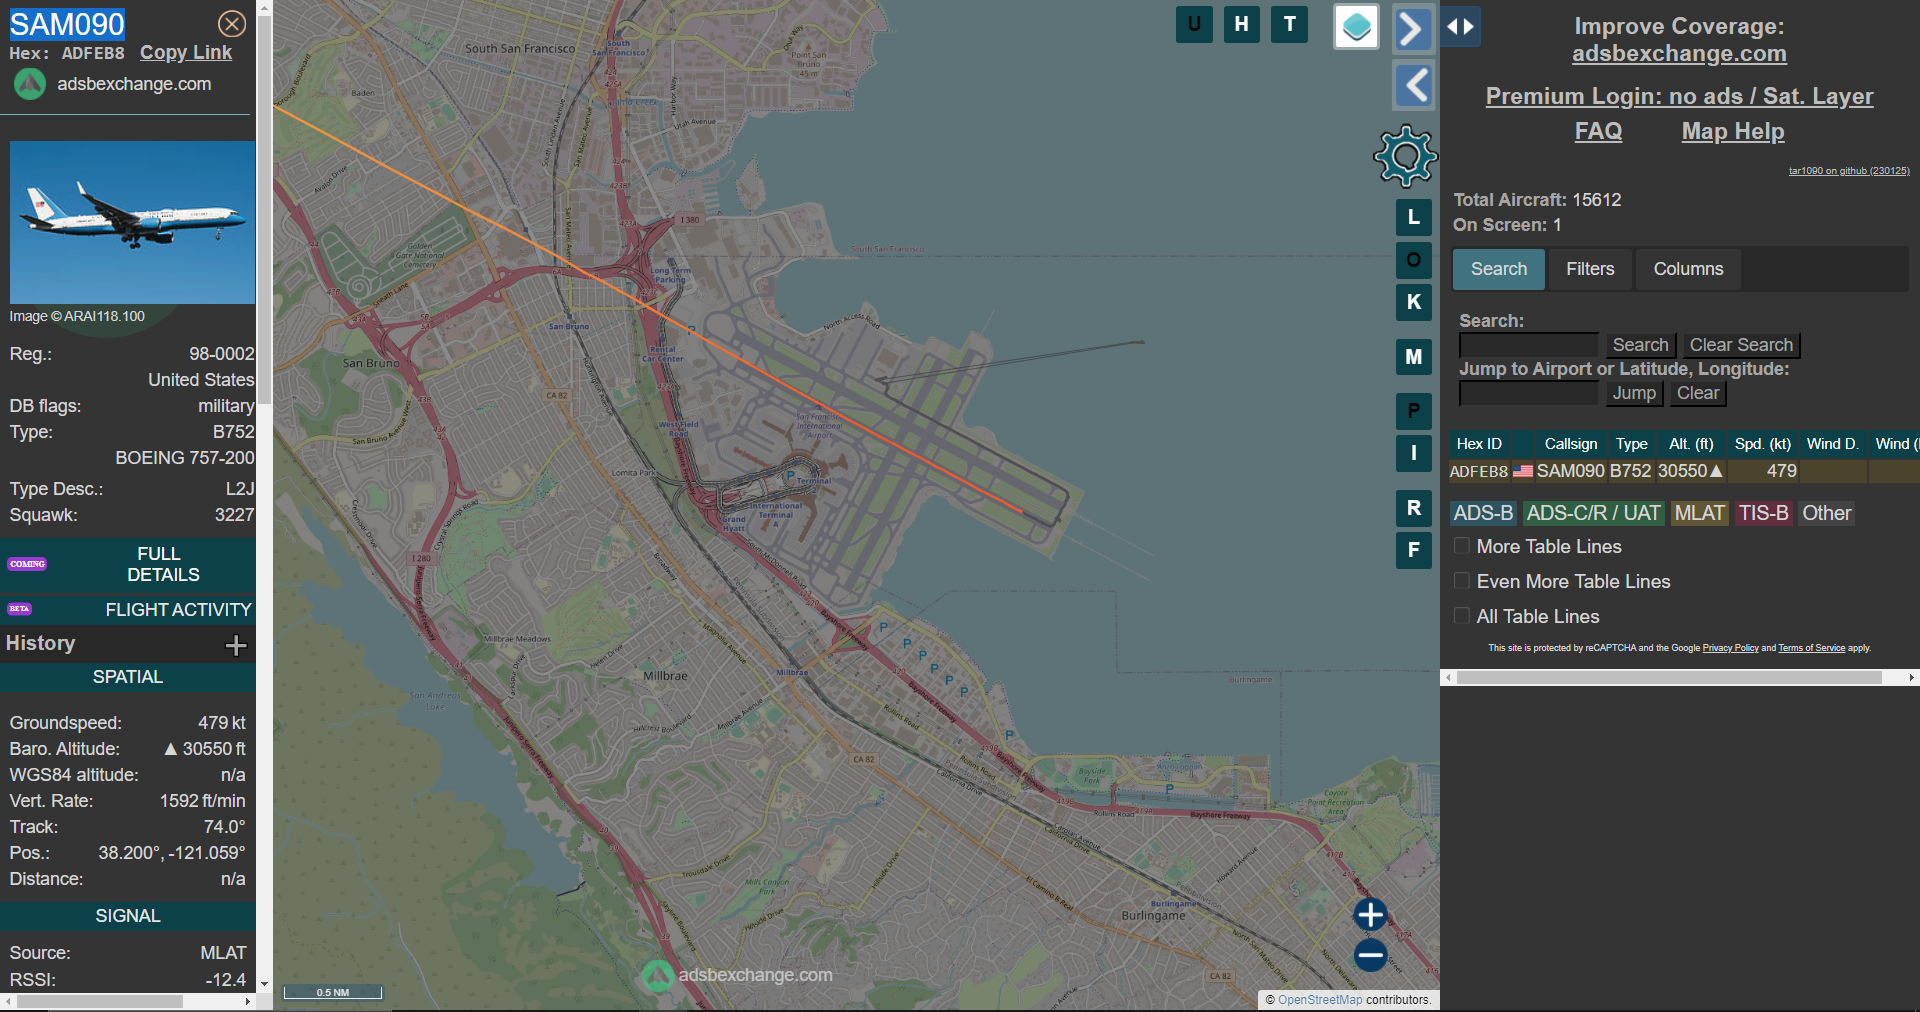Toggle the MLAT source filter
Screen dimensions: 1920x1012
click(1699, 513)
